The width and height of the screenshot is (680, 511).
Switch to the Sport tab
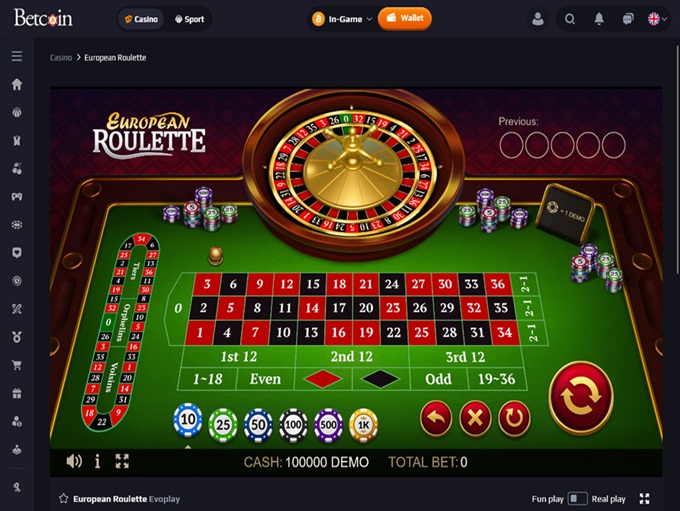coord(190,19)
